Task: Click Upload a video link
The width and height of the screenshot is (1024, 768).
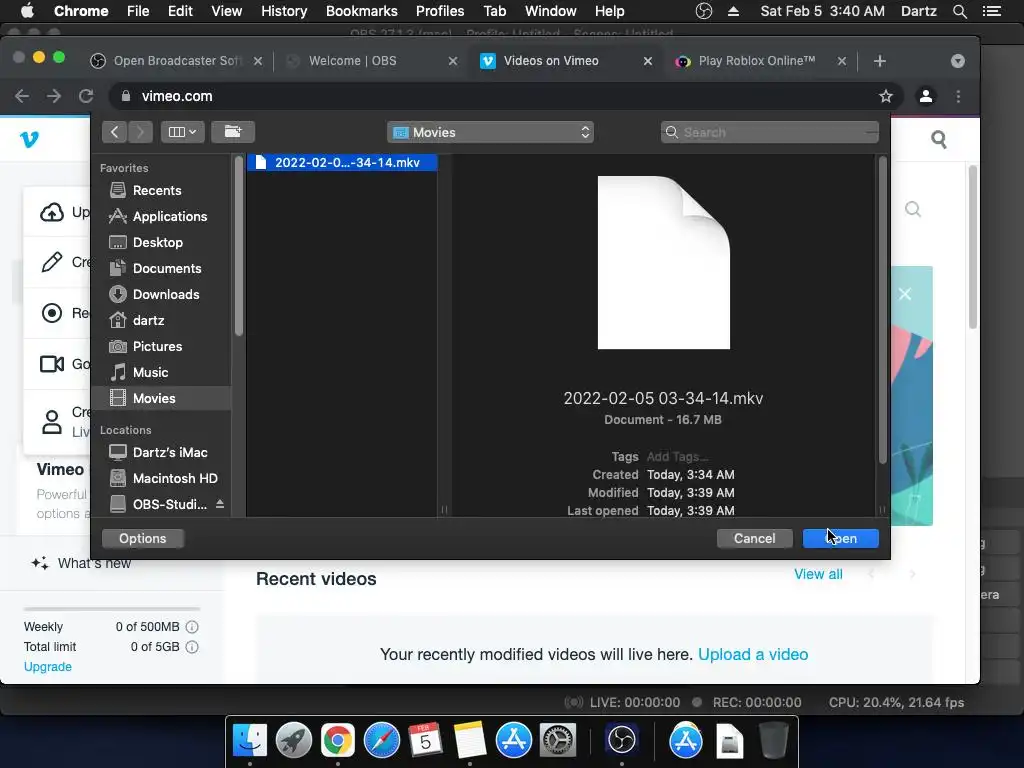Action: [753, 654]
